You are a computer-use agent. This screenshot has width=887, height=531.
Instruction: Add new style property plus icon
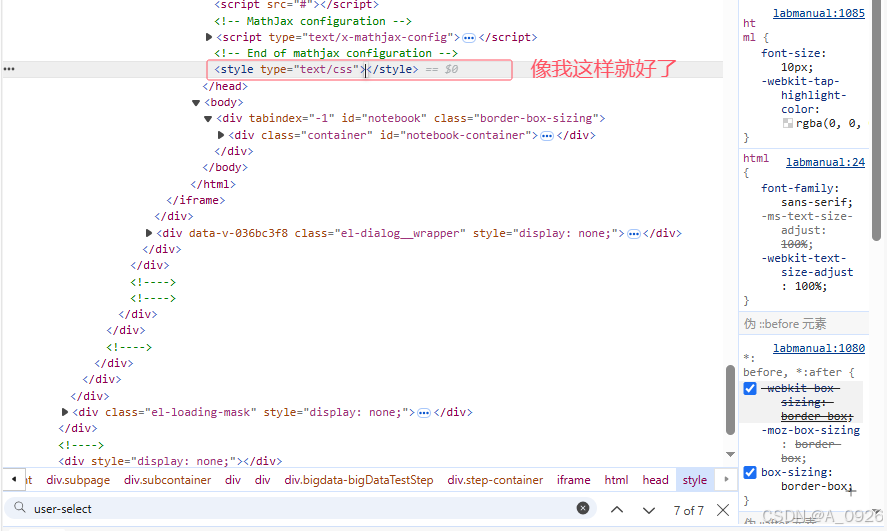pos(851,491)
